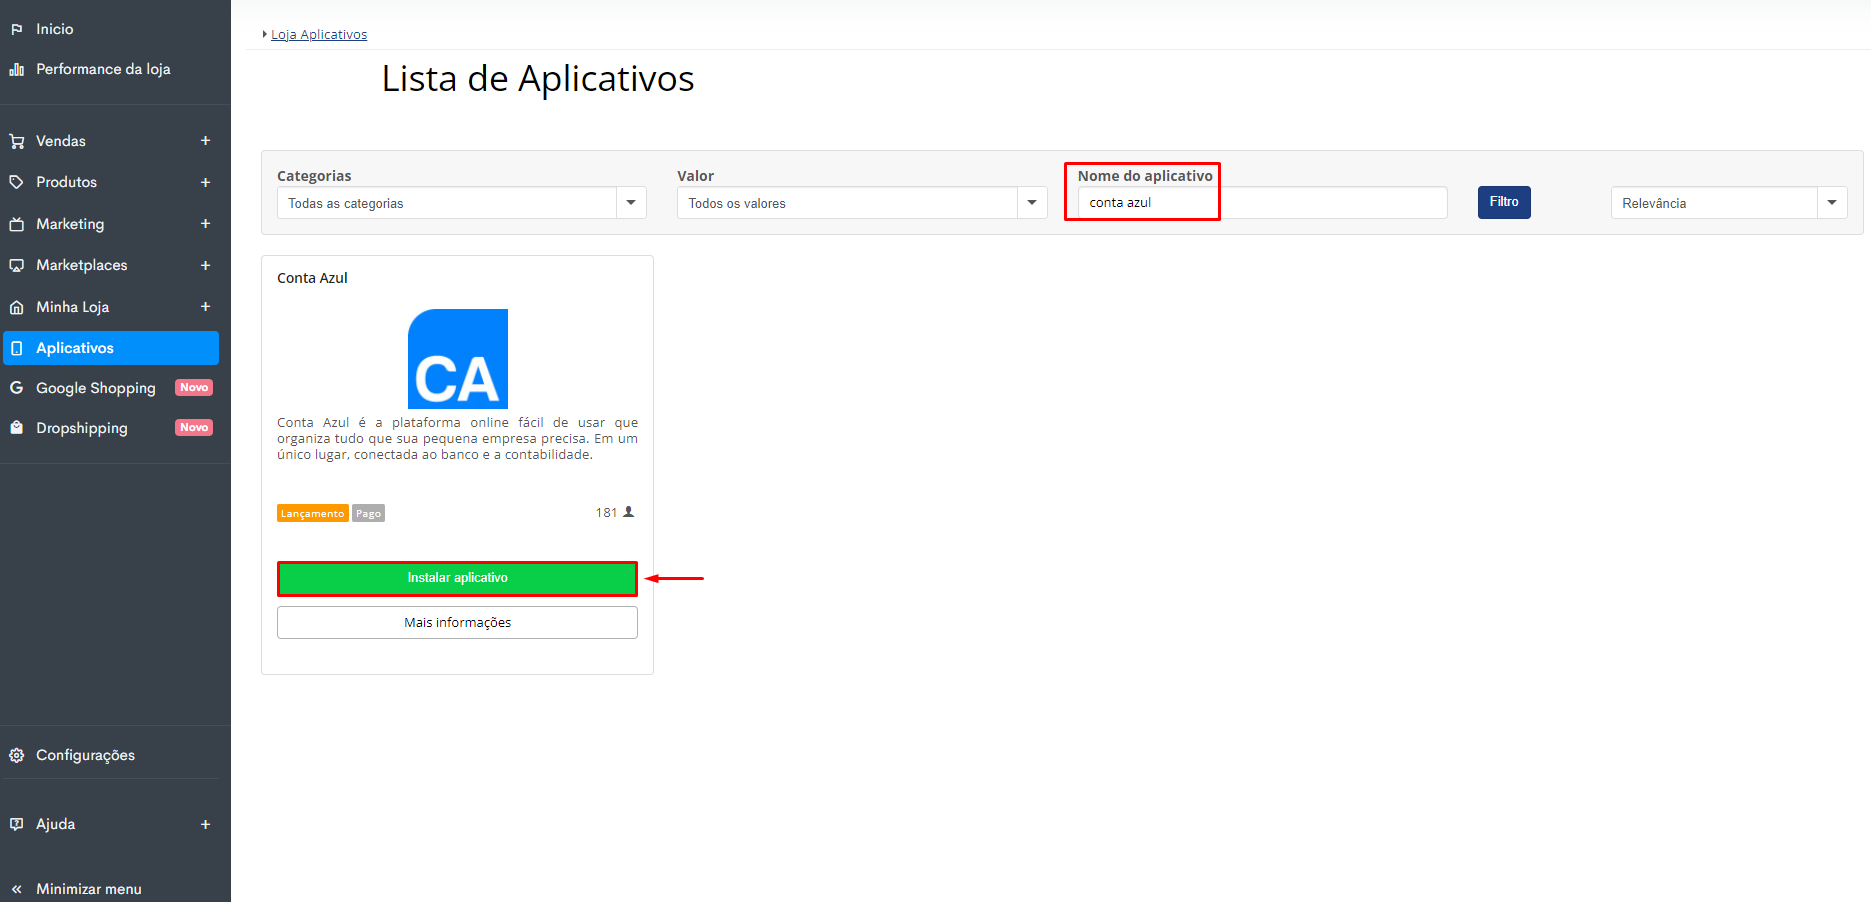Image resolution: width=1871 pixels, height=902 pixels.
Task: Expand the Ajuda submenu plus sign
Action: (x=205, y=824)
